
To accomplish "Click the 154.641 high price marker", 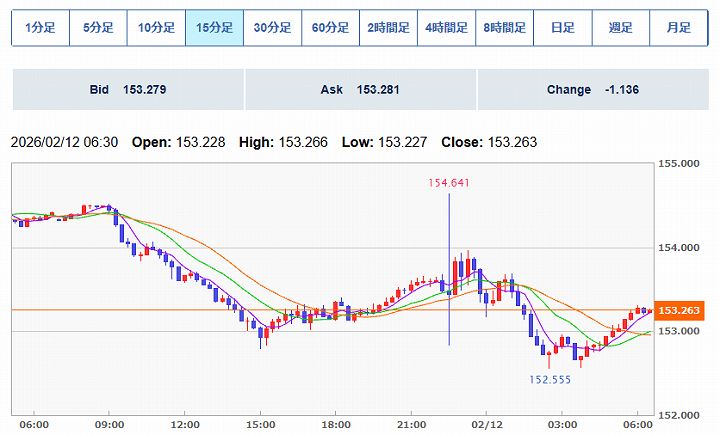I will pos(448,183).
